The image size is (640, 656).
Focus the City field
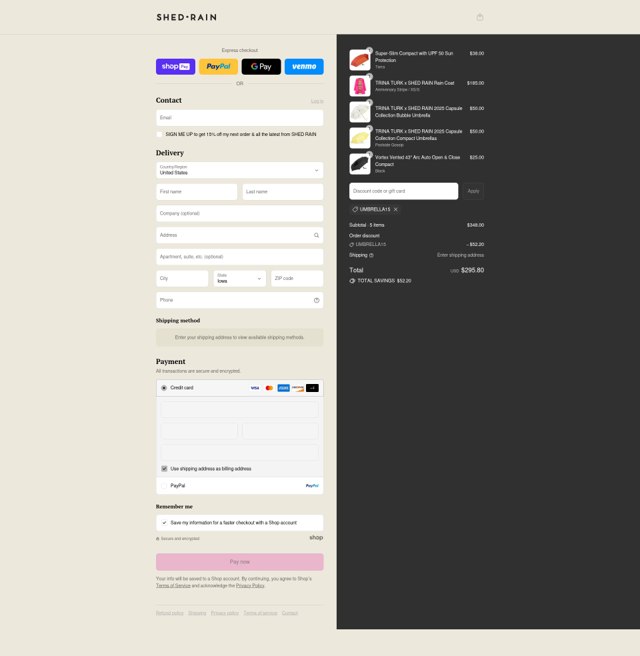pos(182,279)
